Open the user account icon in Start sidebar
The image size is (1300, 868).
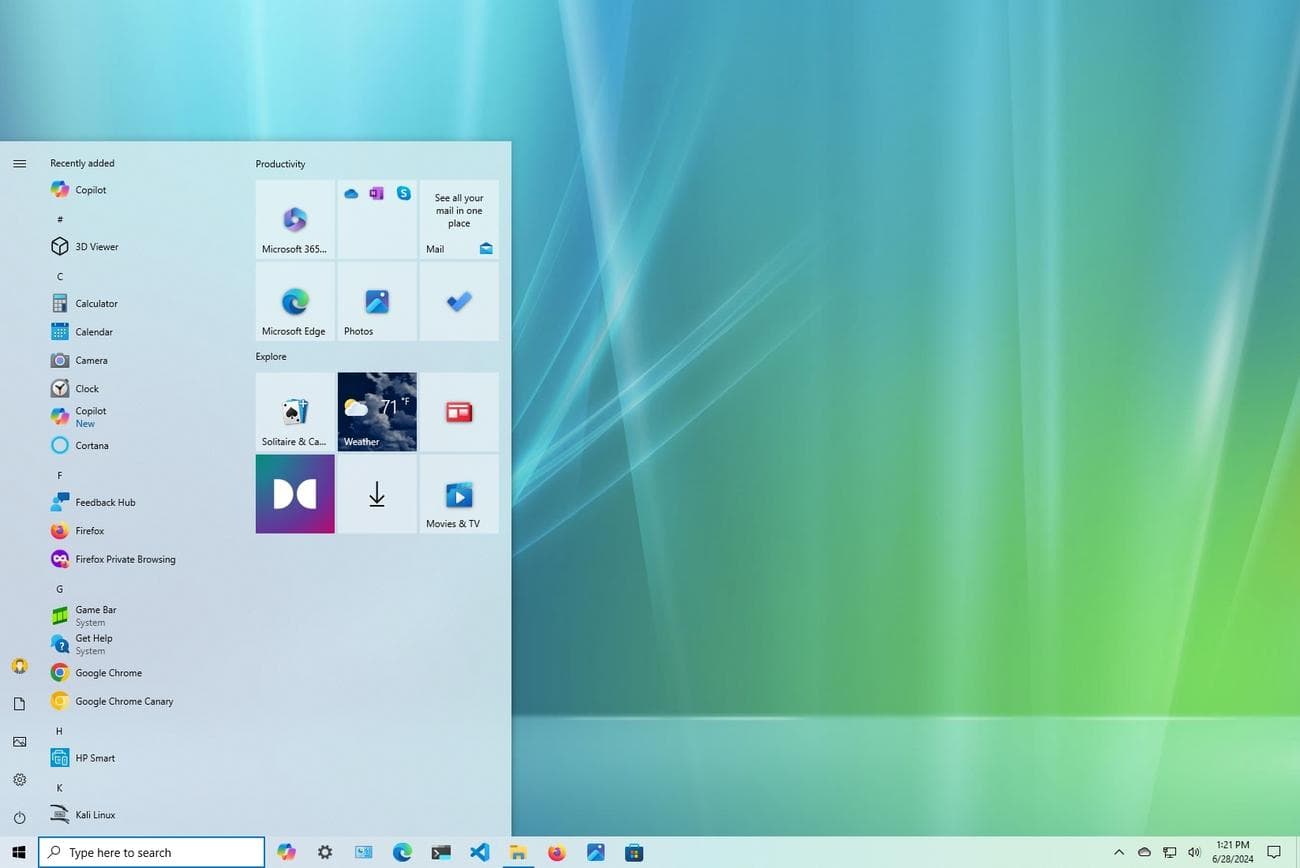[x=19, y=666]
